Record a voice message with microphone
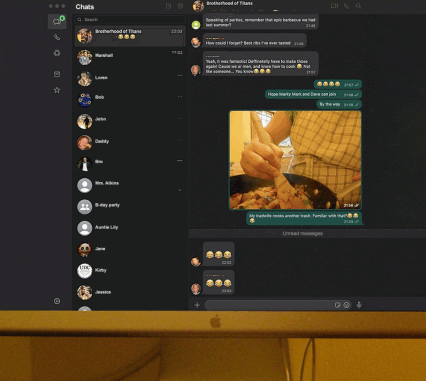The image size is (426, 381). tap(359, 305)
